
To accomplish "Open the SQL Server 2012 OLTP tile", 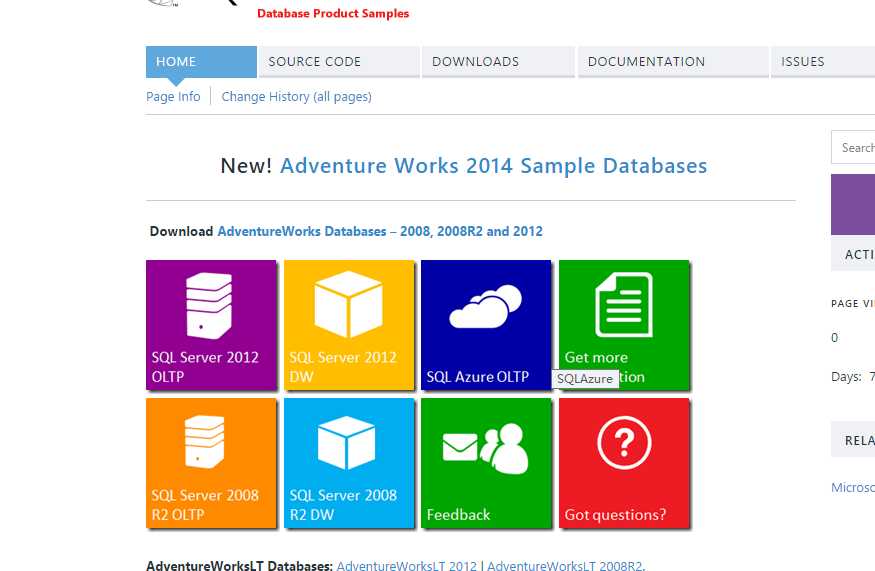I will click(x=211, y=325).
